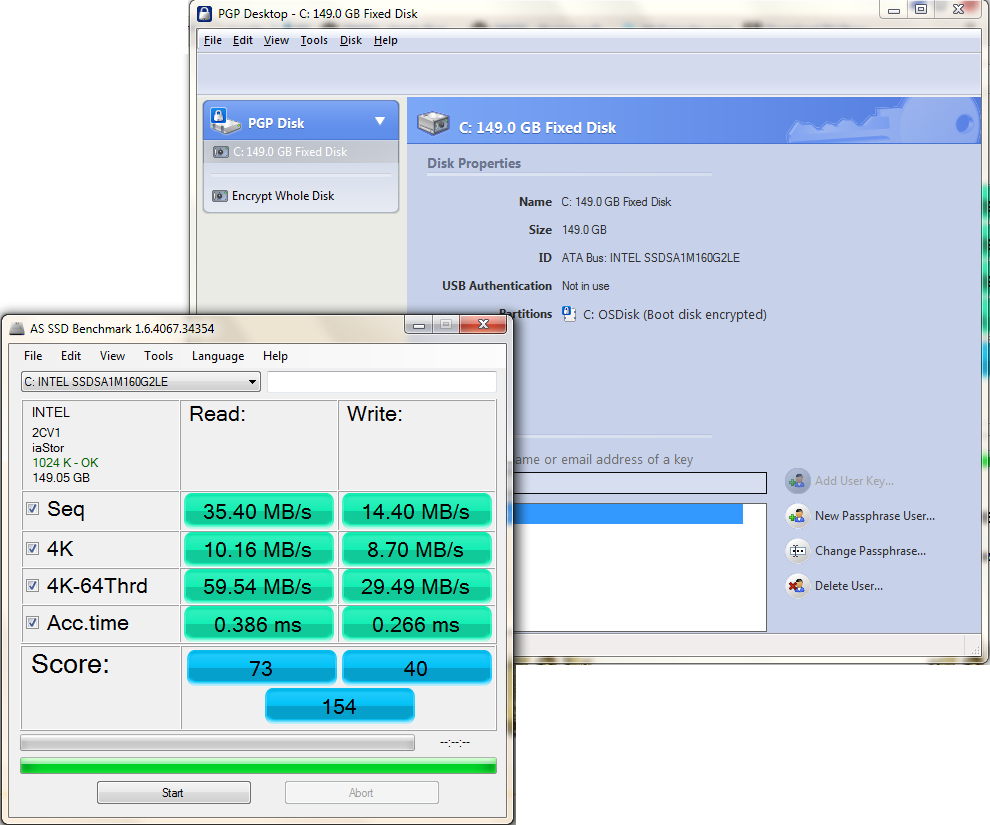
Task: Click the disk drive icon in header
Action: click(434, 125)
